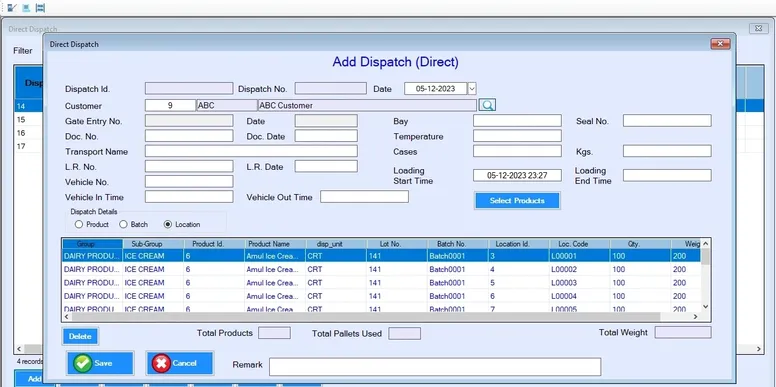The image size is (776, 387).
Task: Click the Select Products button
Action: [517, 200]
